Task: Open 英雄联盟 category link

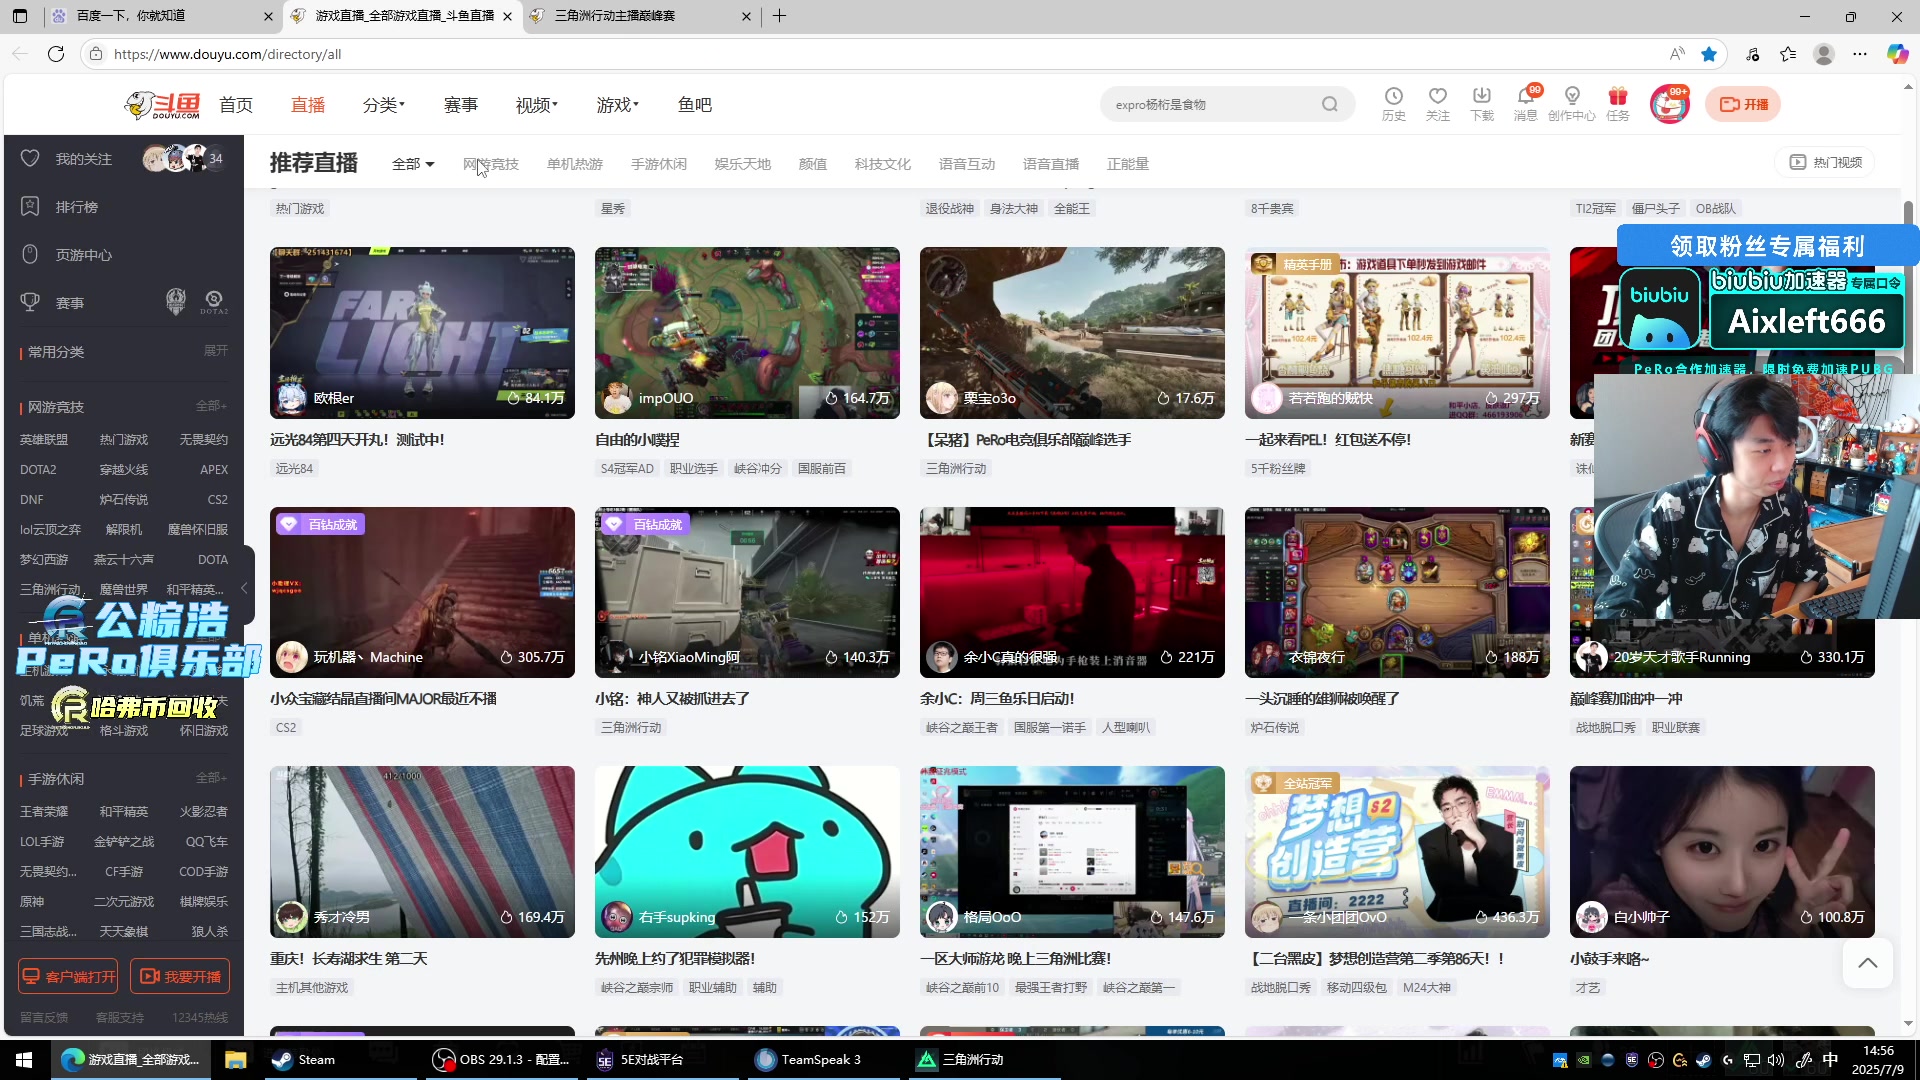Action: pyautogui.click(x=44, y=440)
